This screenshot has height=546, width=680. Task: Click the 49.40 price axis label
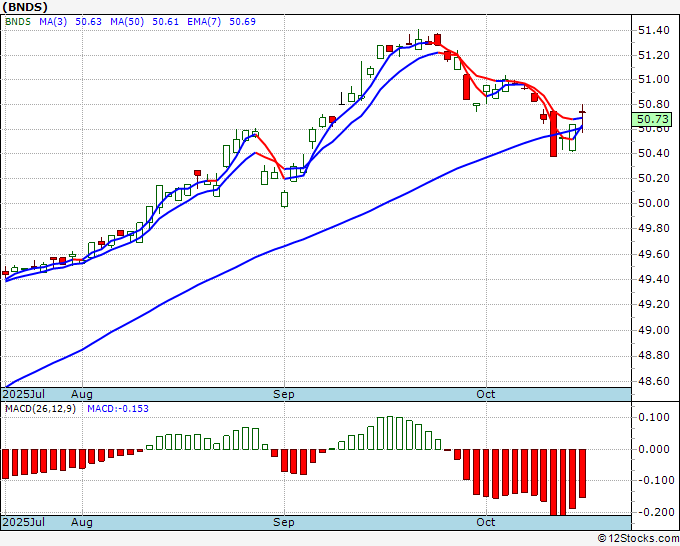point(654,279)
